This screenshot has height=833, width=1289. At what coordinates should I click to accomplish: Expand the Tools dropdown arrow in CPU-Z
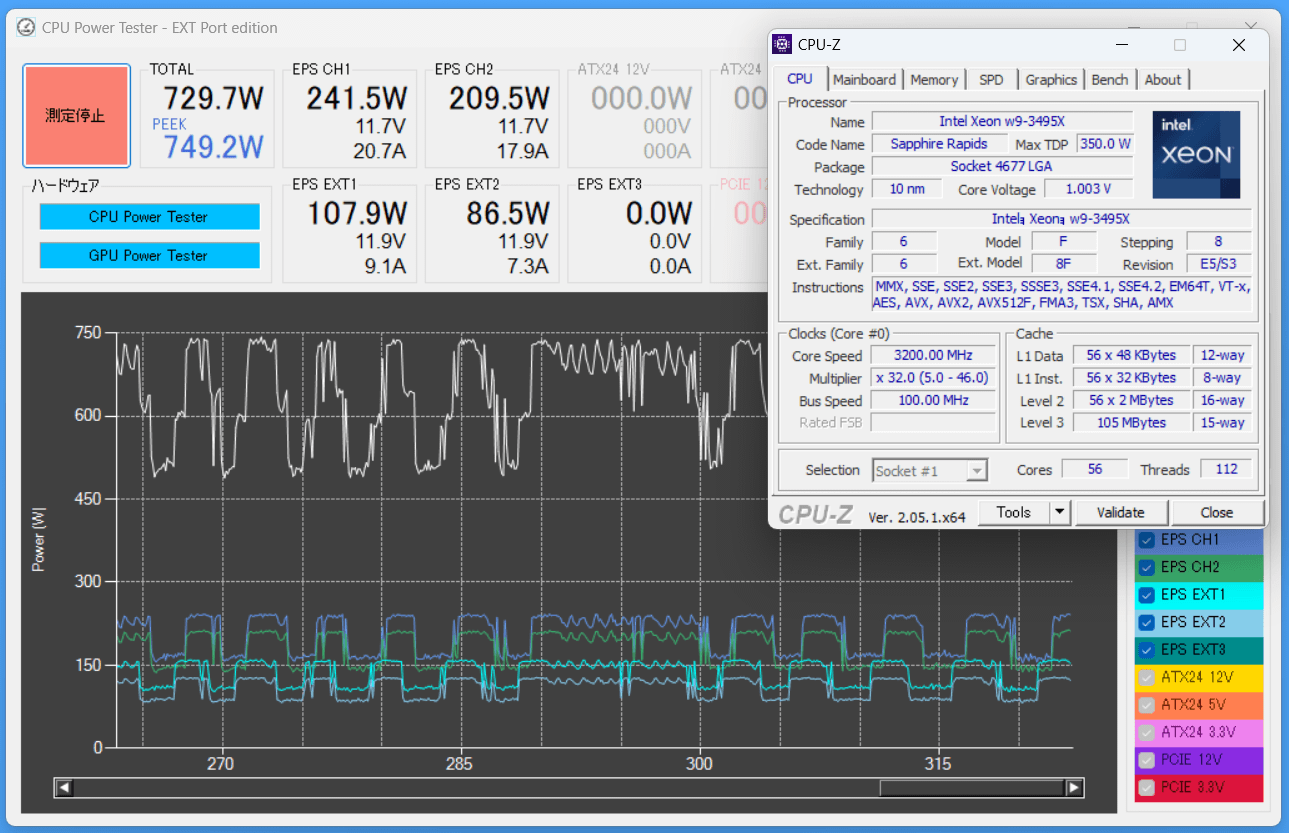click(x=1060, y=512)
